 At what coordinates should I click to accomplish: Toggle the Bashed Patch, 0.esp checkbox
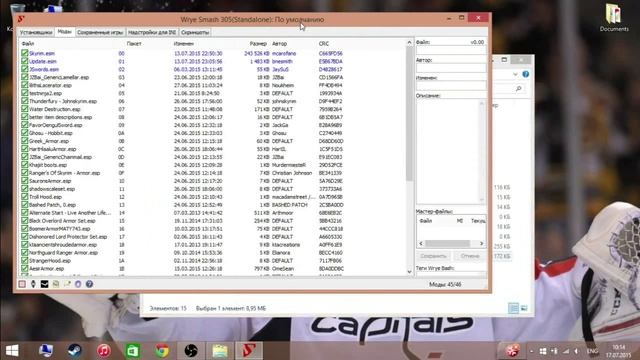coord(24,204)
